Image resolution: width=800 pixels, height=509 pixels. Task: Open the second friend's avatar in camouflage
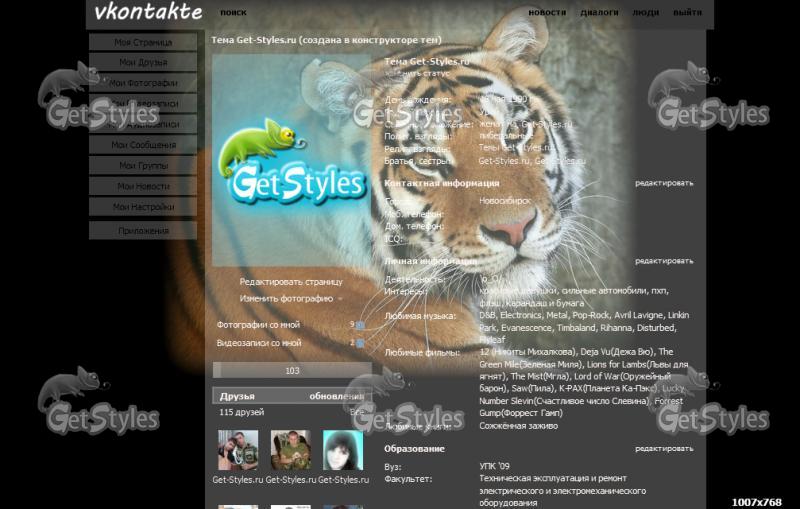[x=290, y=450]
